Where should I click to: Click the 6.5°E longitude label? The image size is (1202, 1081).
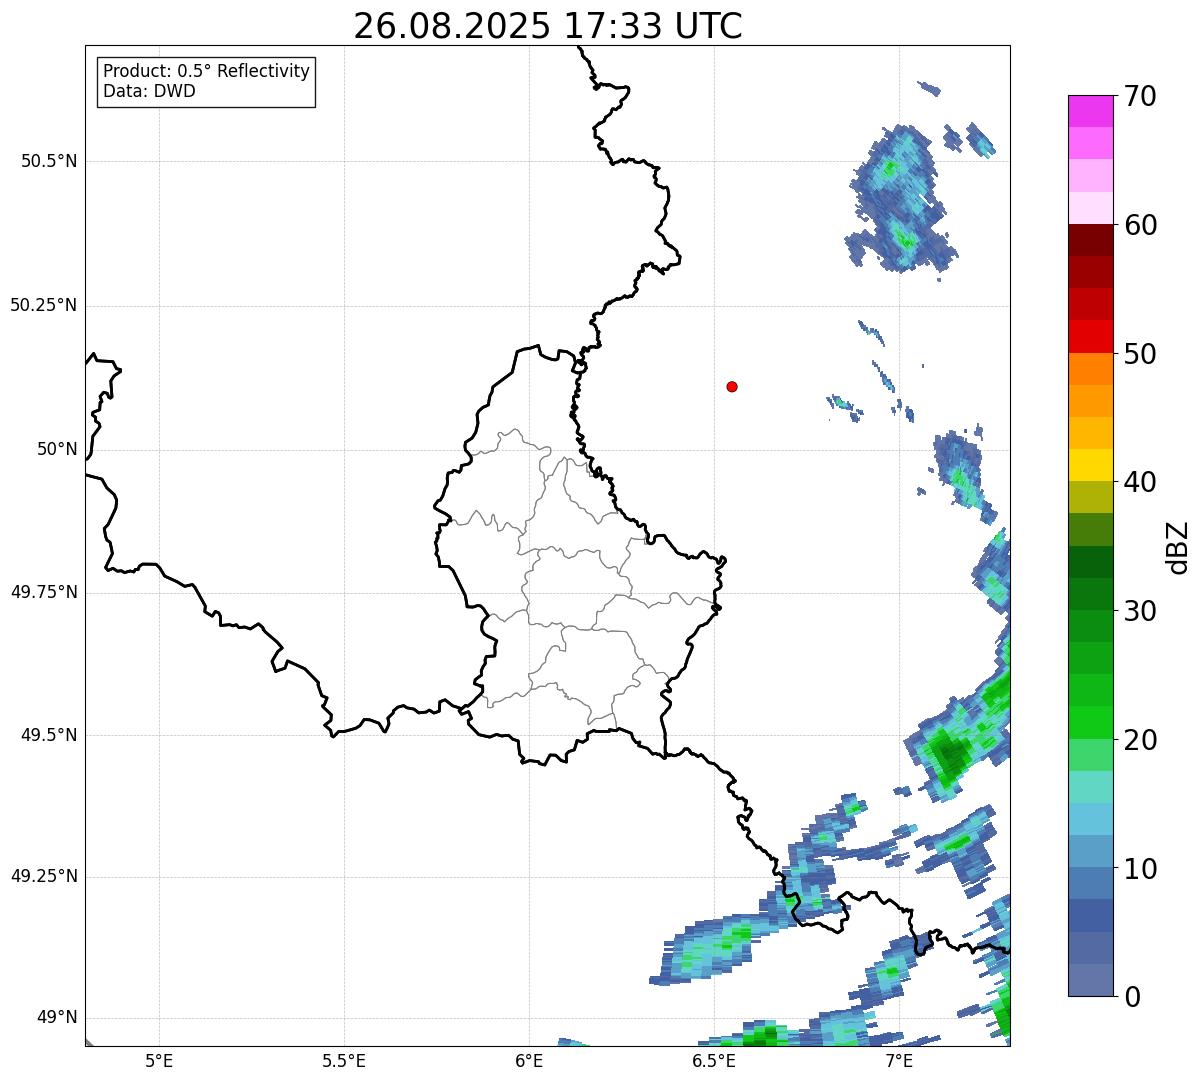[x=715, y=1060]
